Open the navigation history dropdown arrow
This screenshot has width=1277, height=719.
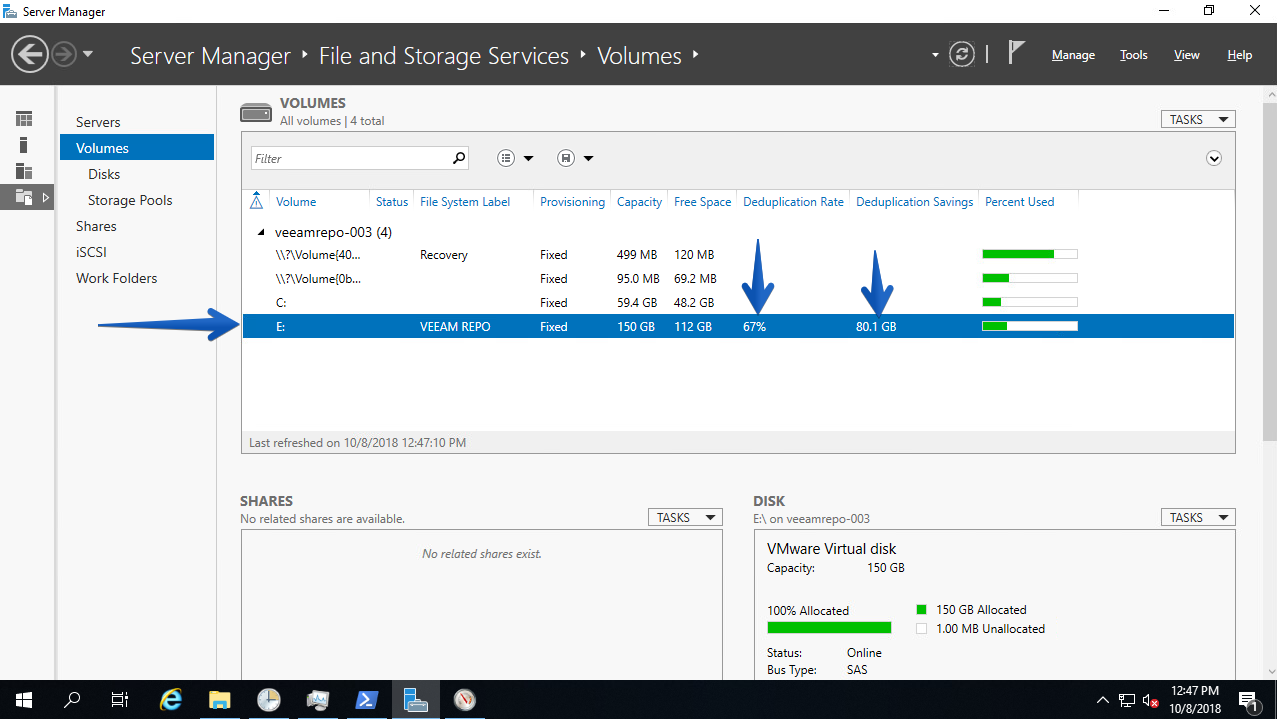[x=88, y=54]
